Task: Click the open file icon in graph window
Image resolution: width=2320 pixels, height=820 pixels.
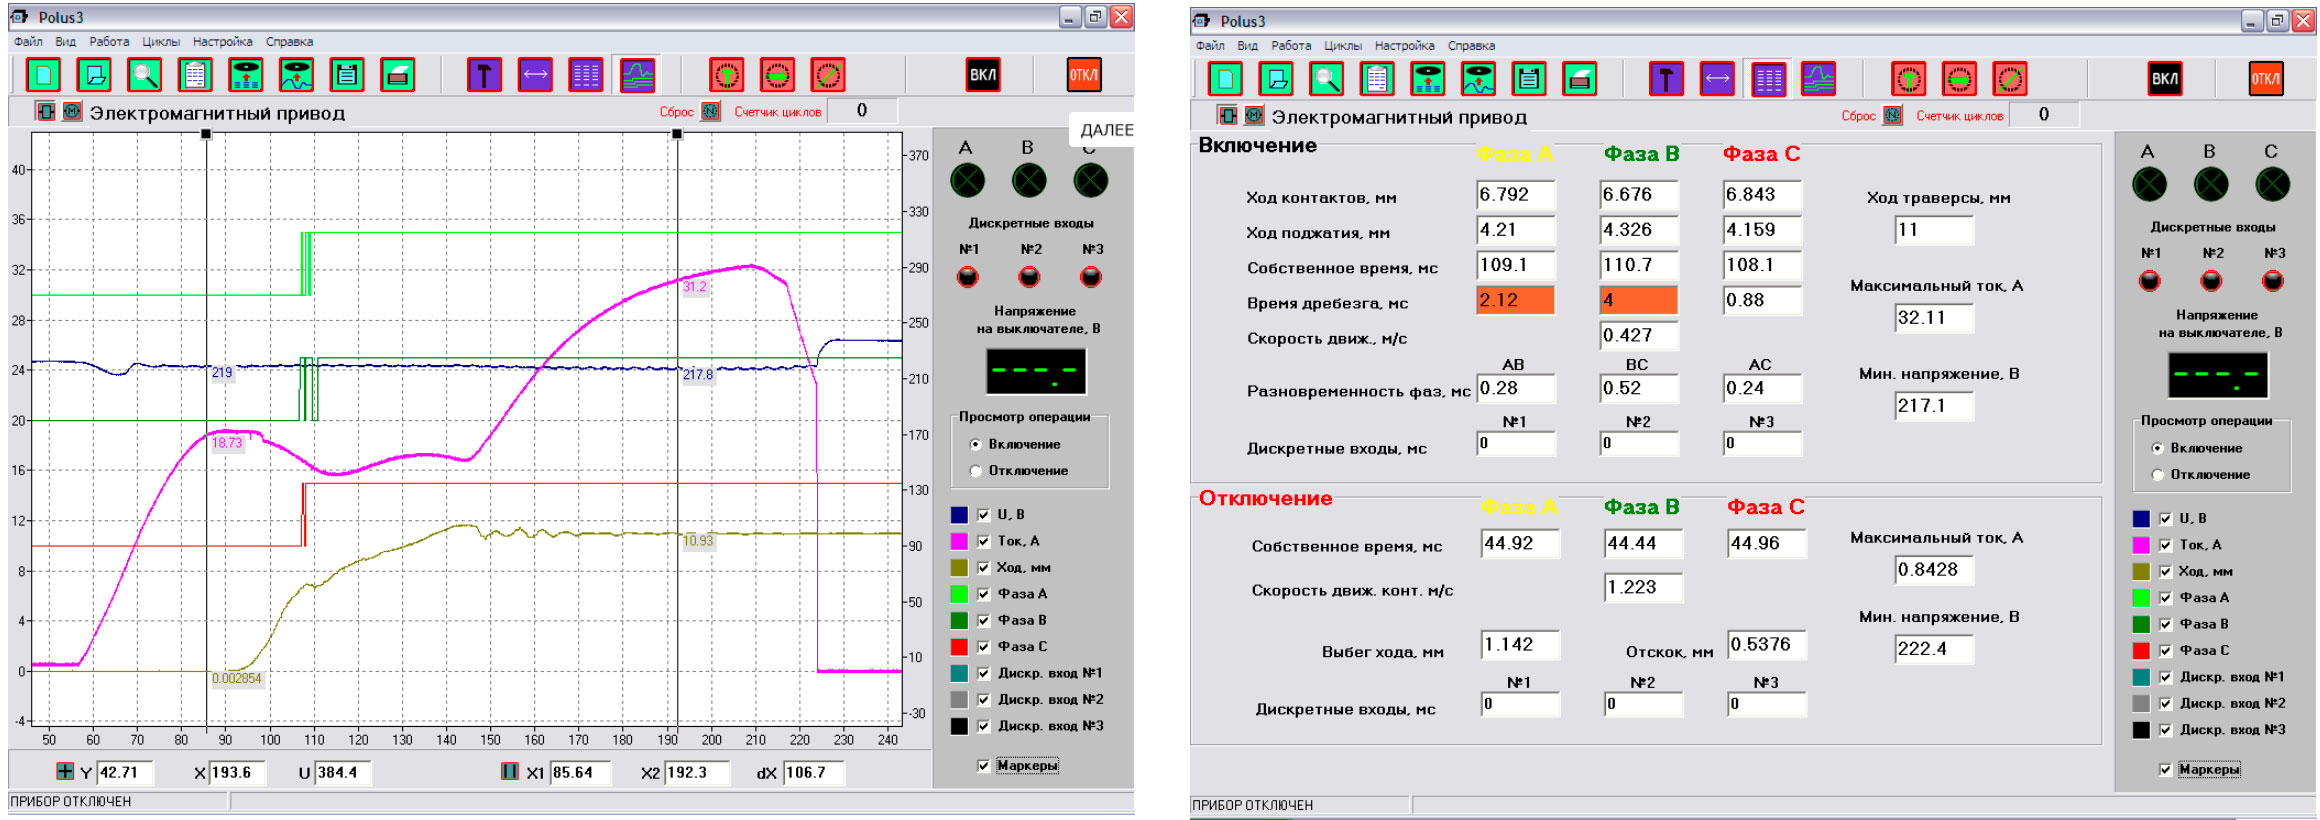Action: pos(94,75)
